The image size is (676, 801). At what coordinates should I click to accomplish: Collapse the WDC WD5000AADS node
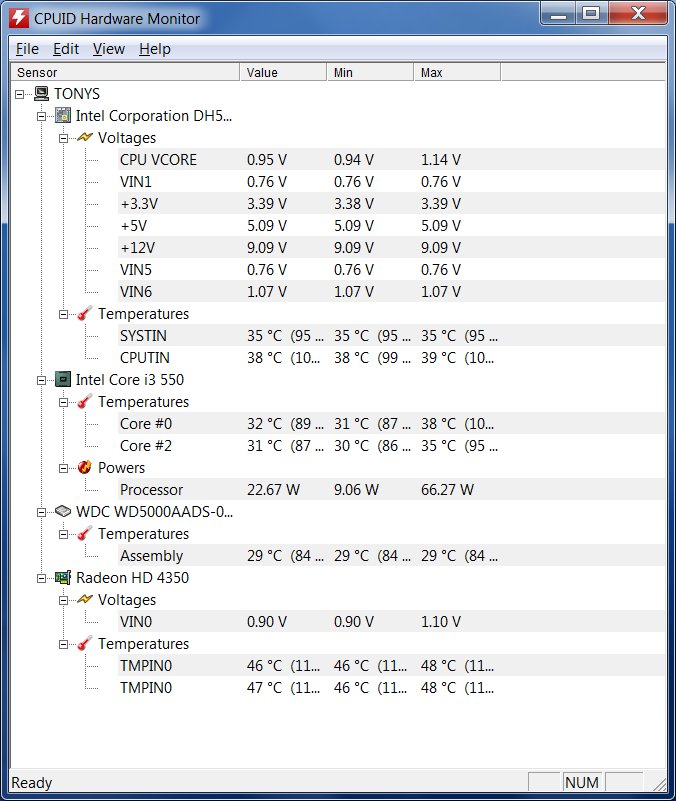click(41, 512)
